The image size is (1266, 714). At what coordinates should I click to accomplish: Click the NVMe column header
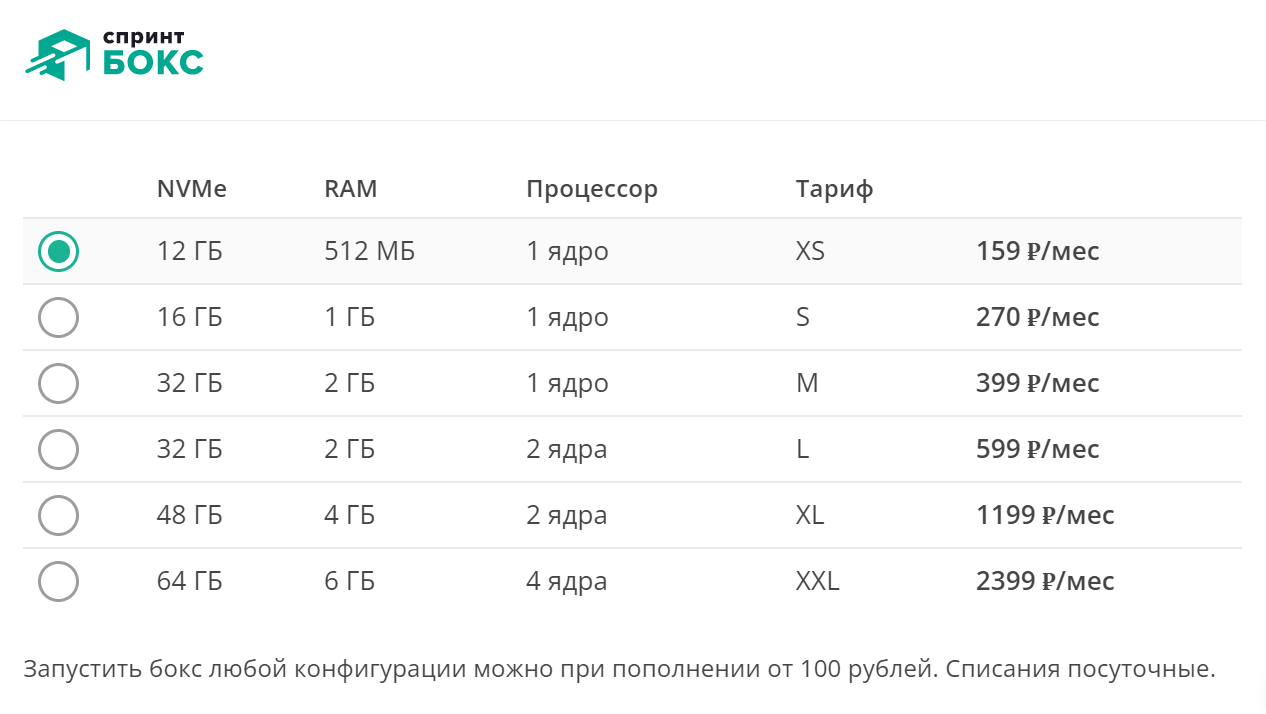point(192,188)
